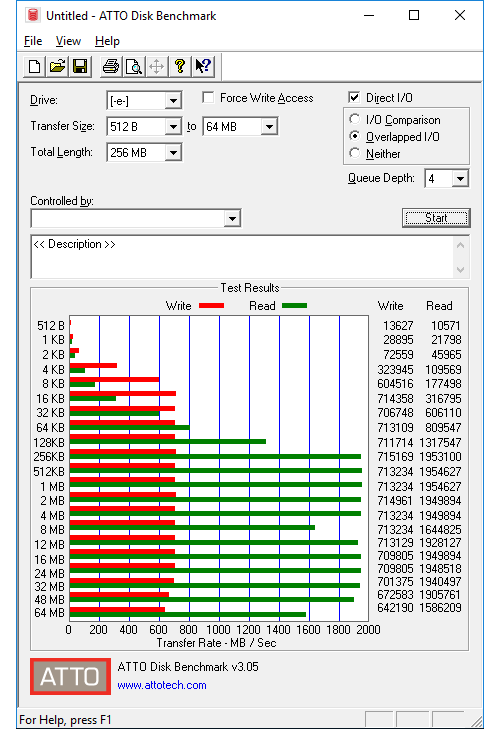Screen dimensions: 500x729
Task: Open the Drive dropdown
Action: [x=173, y=100]
